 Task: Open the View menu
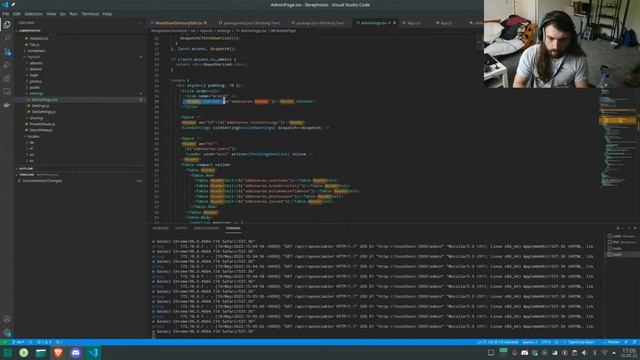point(51,14)
